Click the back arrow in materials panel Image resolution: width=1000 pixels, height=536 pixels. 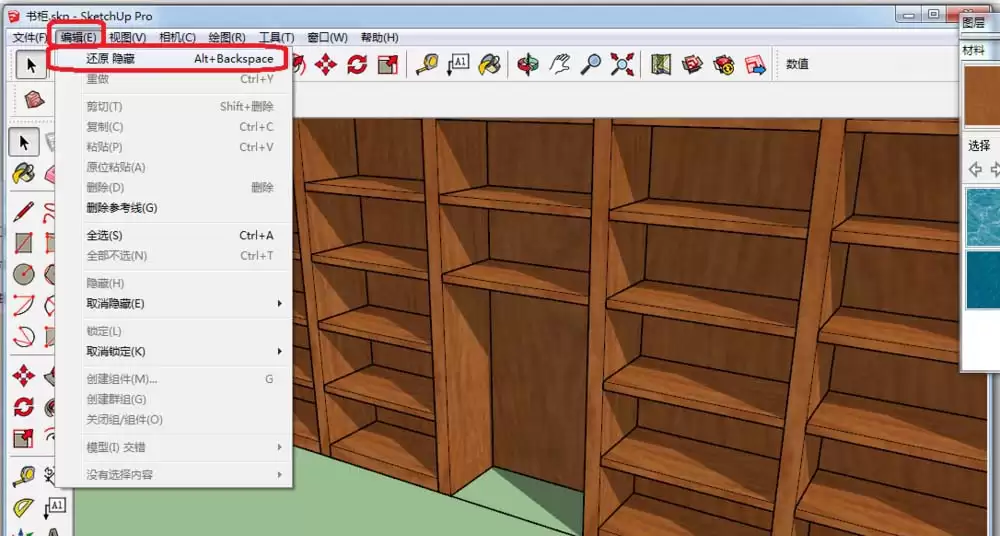(x=974, y=170)
